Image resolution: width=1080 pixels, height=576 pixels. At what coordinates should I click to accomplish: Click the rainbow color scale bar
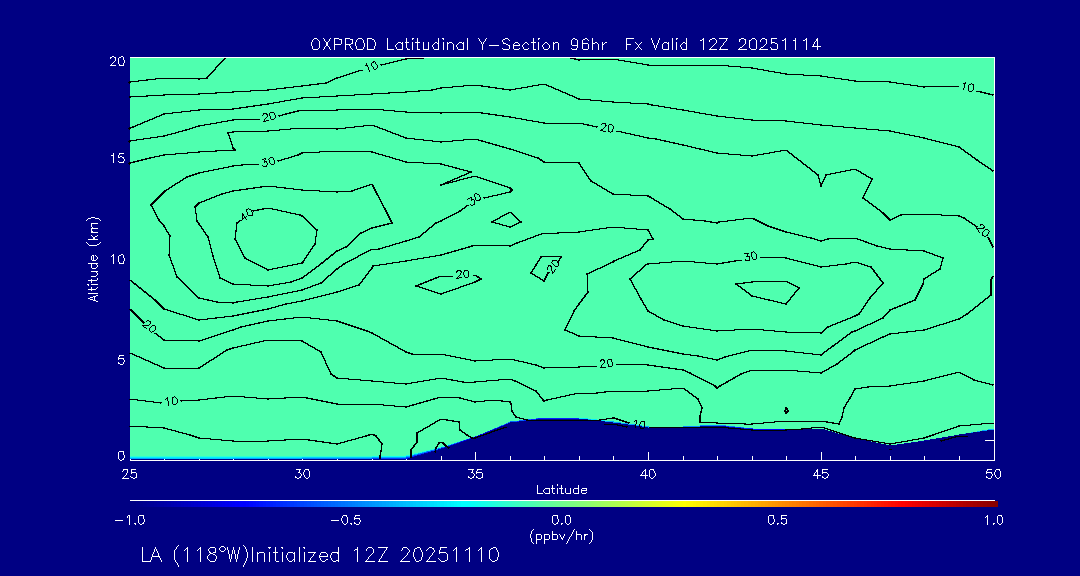click(x=563, y=504)
